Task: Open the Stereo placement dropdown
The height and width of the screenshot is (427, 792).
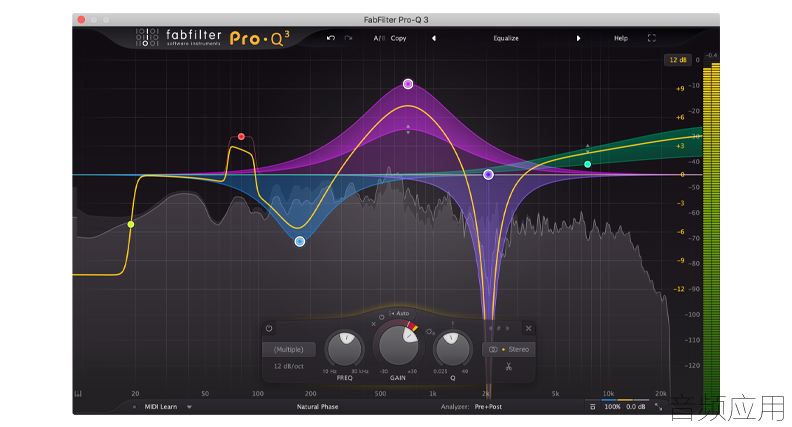Action: (x=509, y=349)
